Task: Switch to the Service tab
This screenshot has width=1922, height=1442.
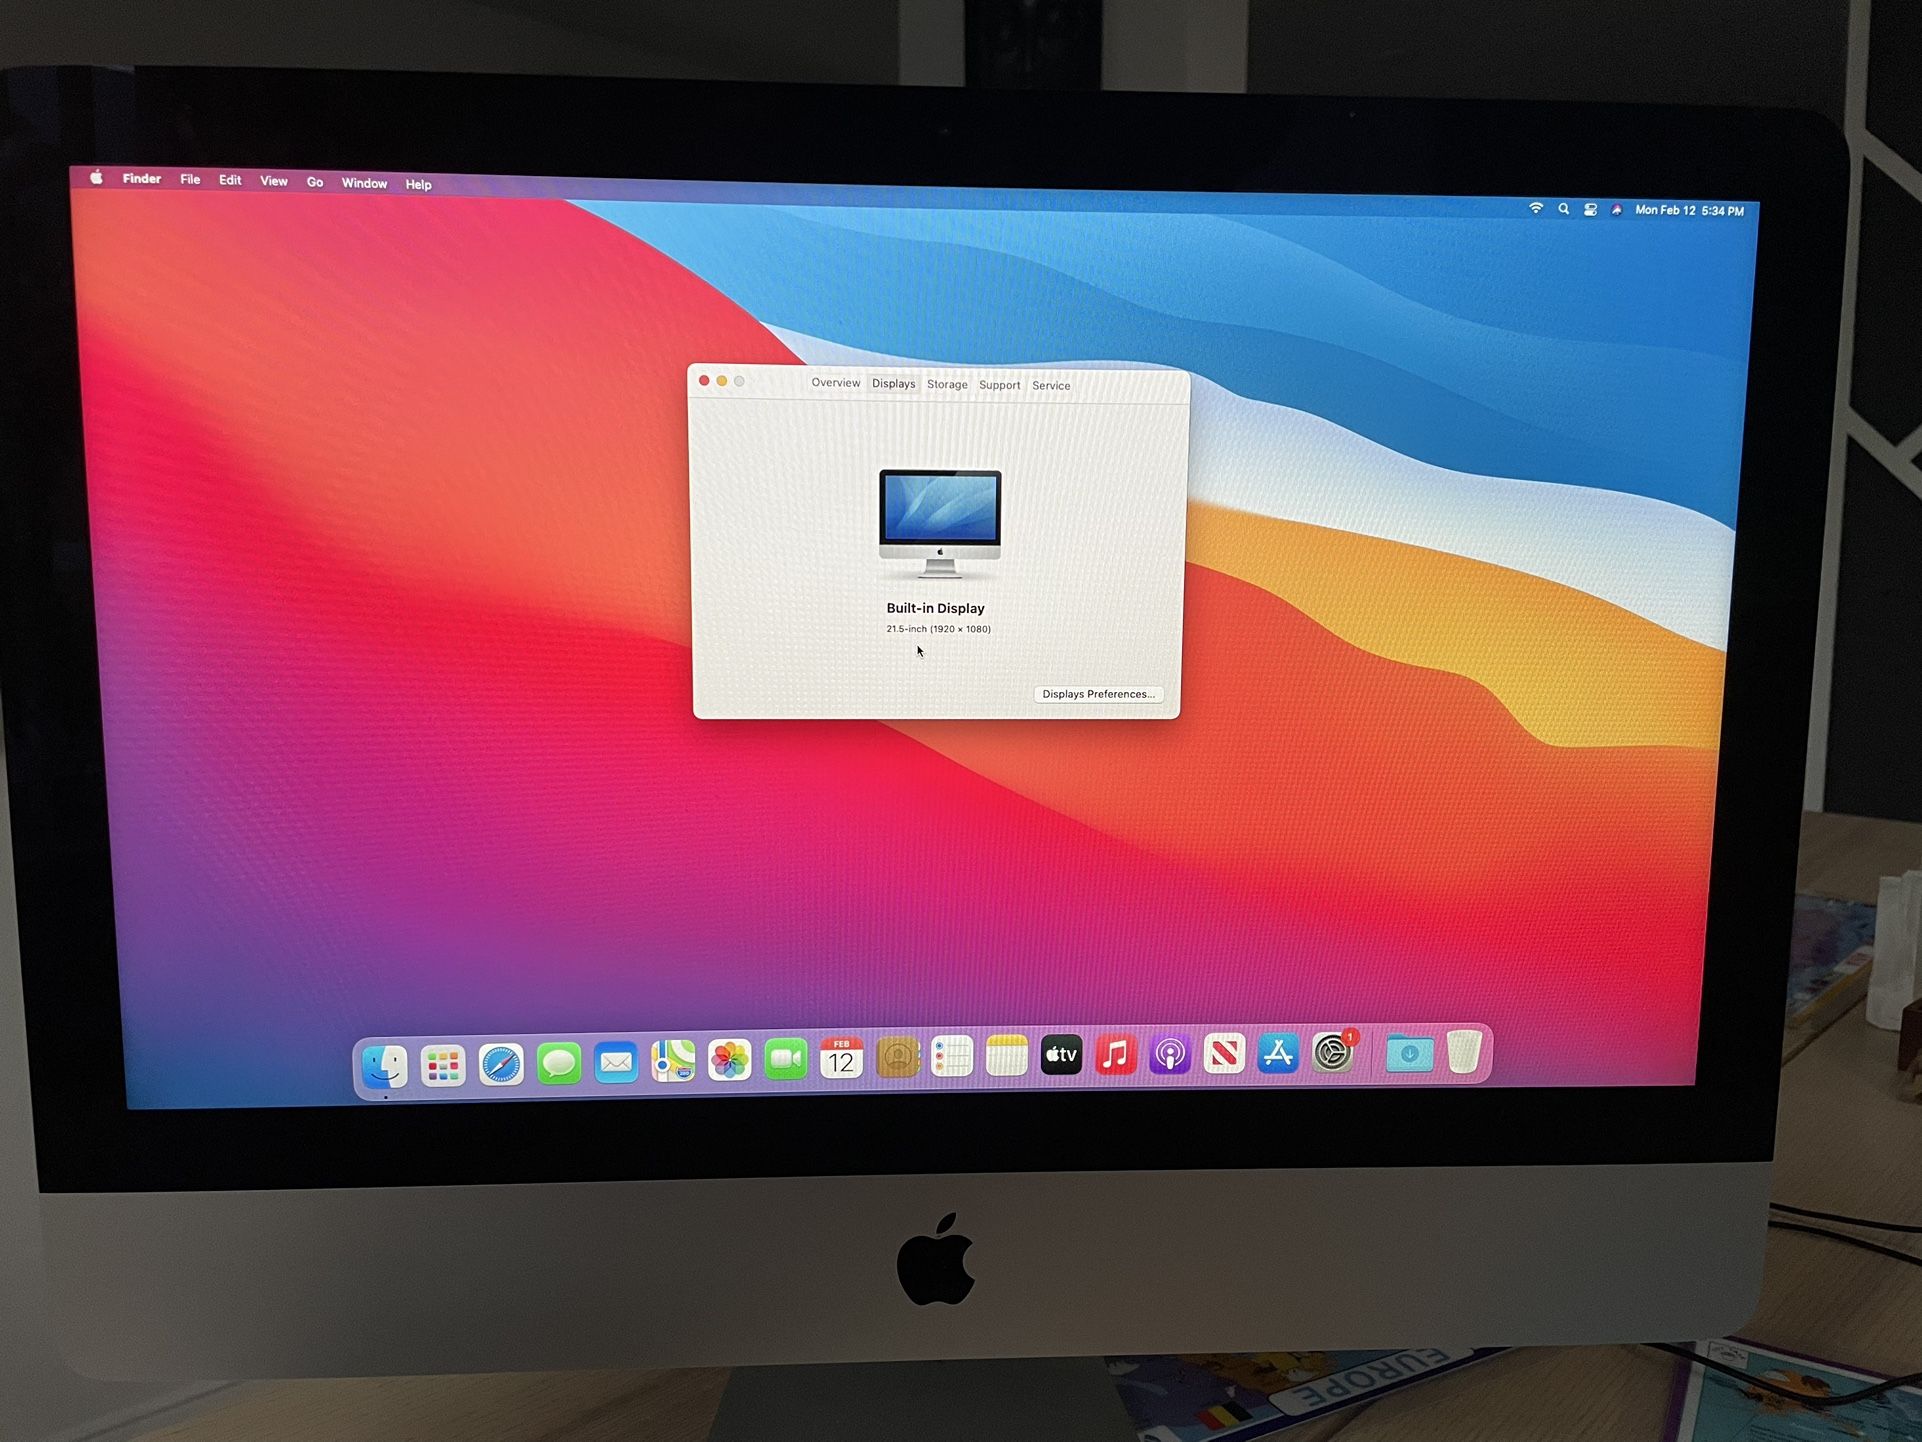Action: coord(1051,385)
